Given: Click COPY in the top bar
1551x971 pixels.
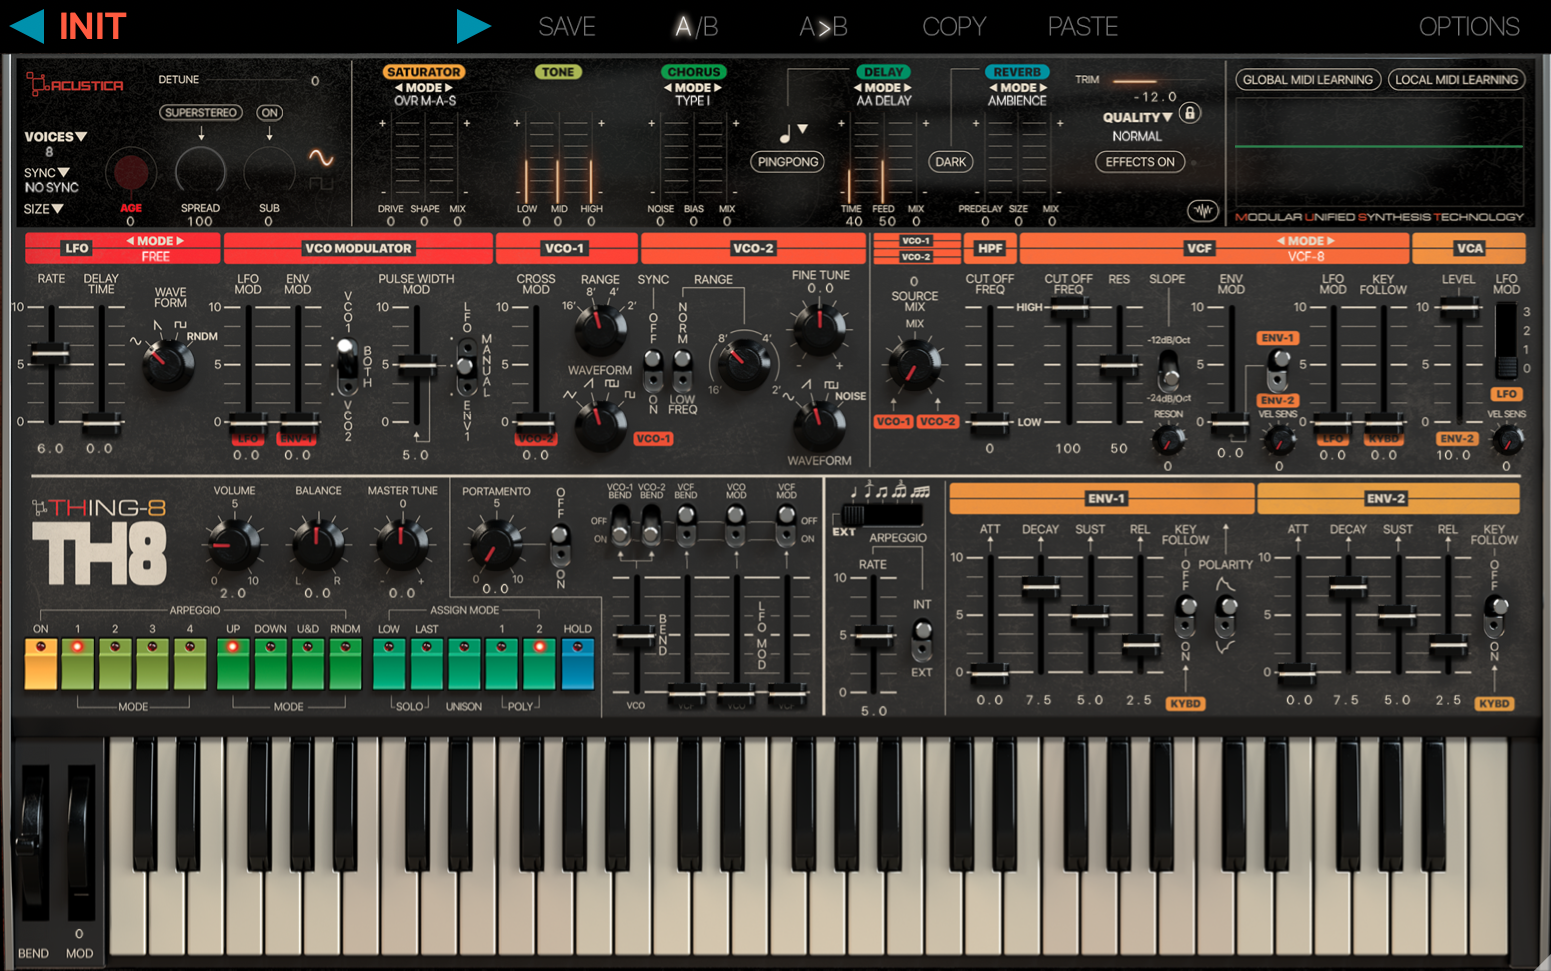Looking at the screenshot, I should pos(954,27).
